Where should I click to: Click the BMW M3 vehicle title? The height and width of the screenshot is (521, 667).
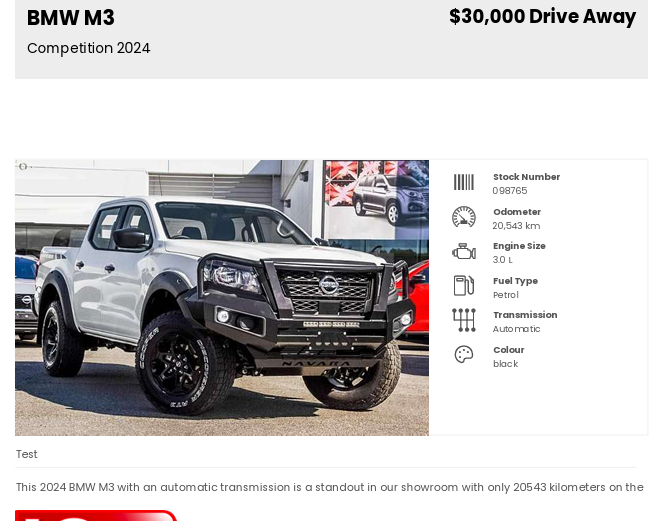click(x=71, y=18)
